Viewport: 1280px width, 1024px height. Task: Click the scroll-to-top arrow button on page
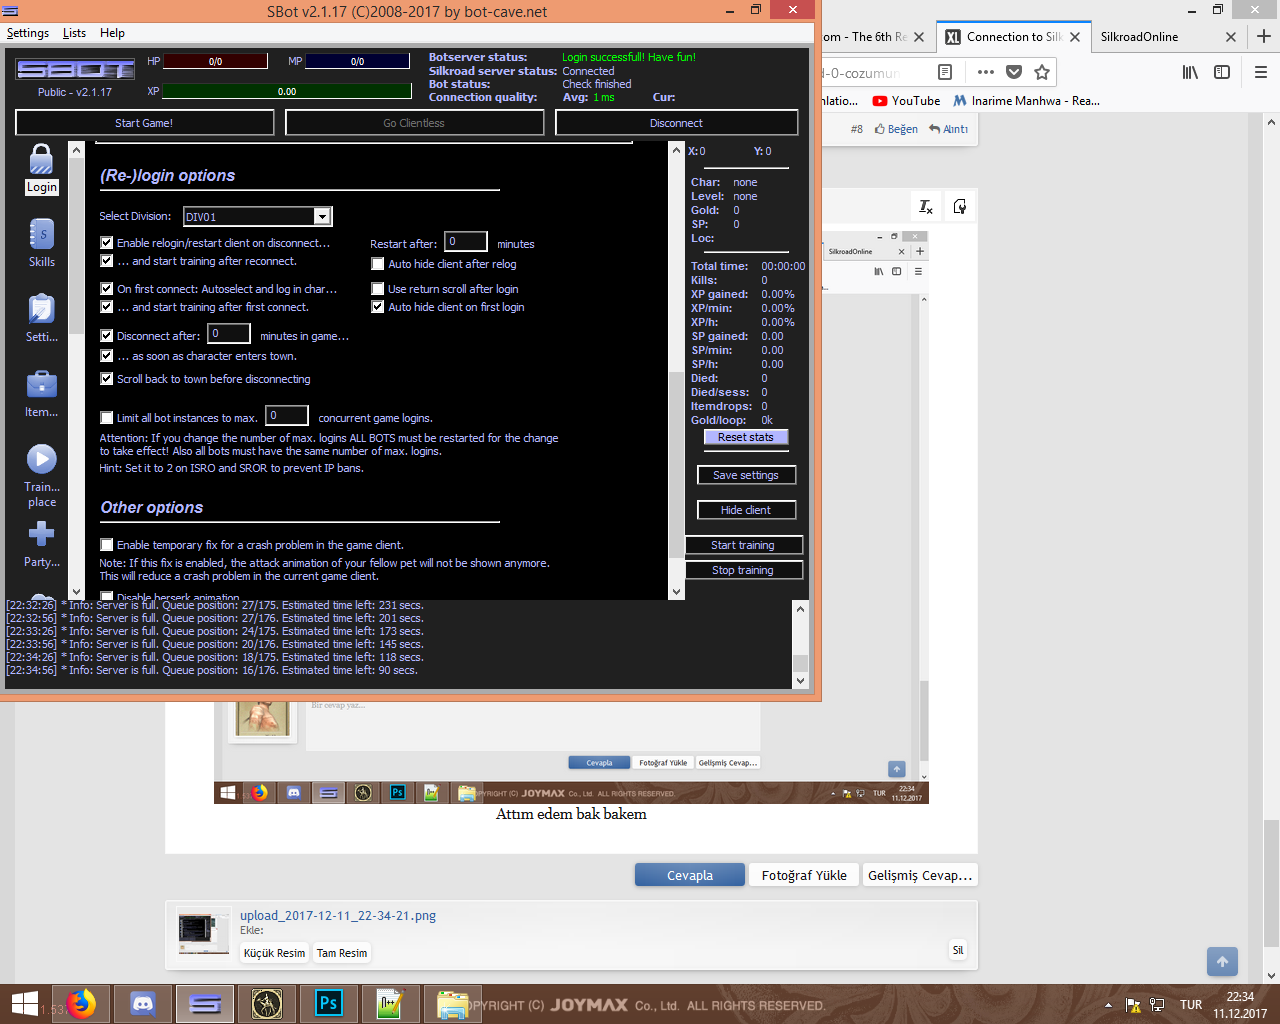[1222, 962]
